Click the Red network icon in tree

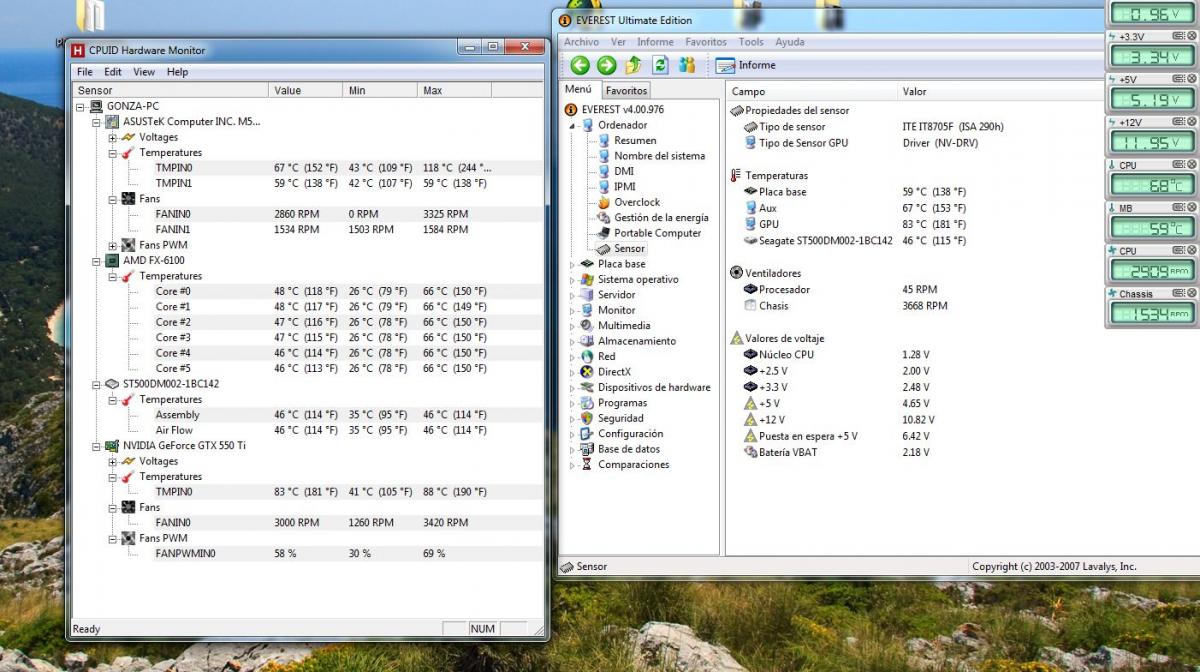(587, 356)
